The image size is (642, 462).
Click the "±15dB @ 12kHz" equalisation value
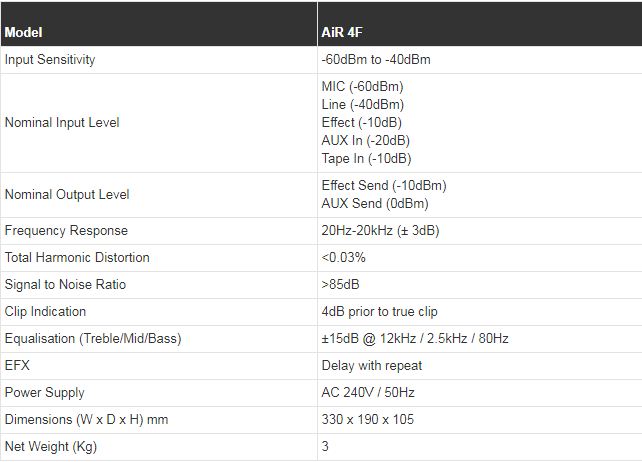coord(366,338)
